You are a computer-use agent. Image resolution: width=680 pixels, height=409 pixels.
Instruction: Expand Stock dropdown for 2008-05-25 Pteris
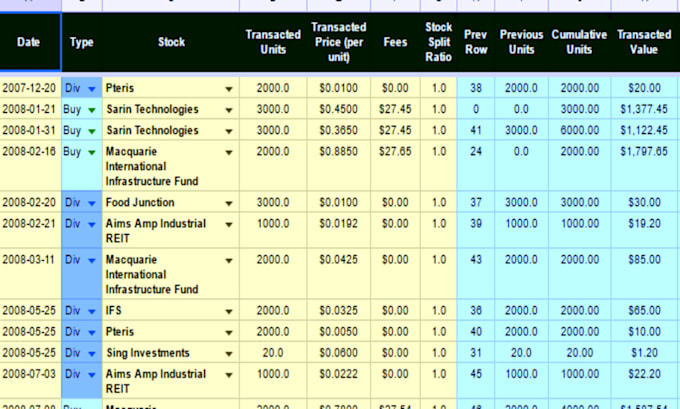[x=229, y=333]
